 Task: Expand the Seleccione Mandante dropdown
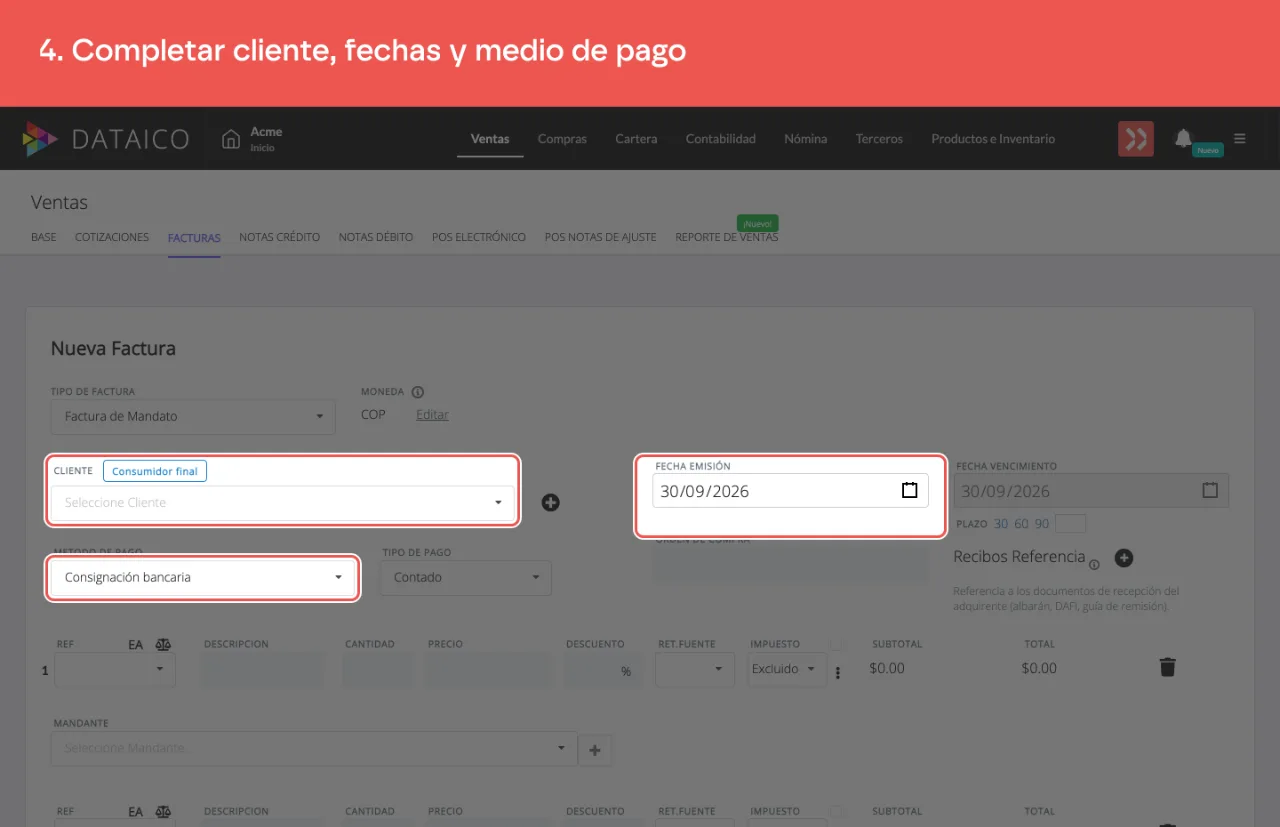click(314, 748)
